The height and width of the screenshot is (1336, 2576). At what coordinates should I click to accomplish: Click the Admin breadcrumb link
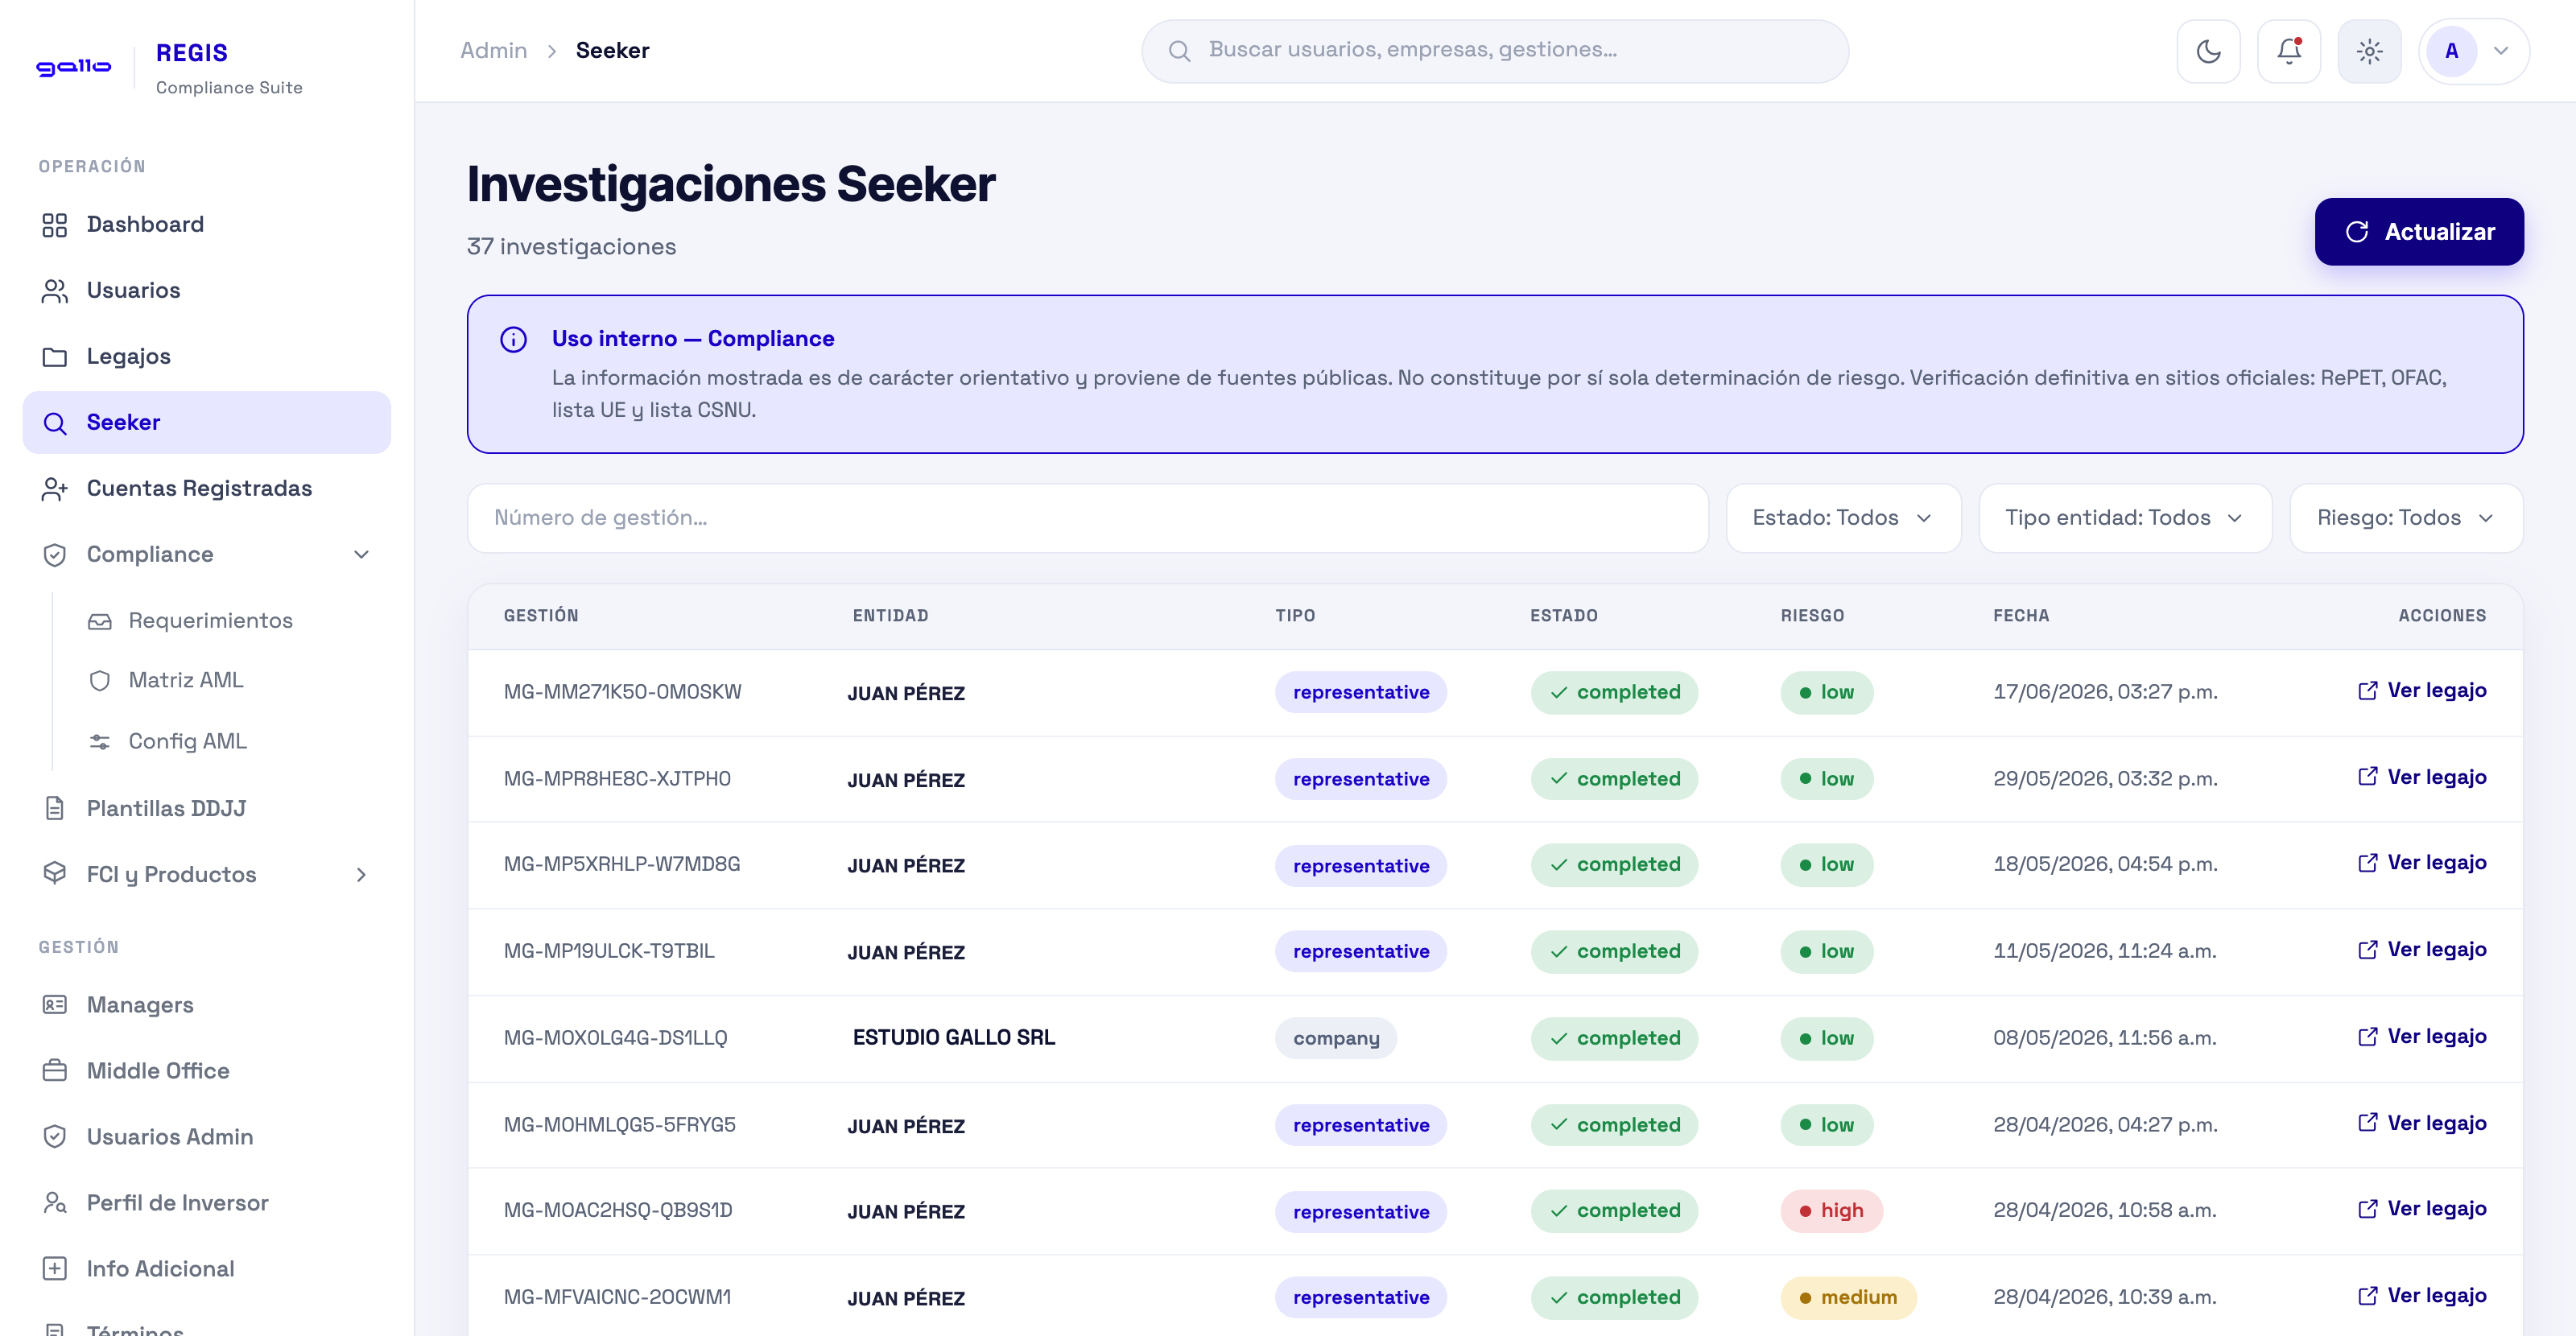click(x=494, y=50)
